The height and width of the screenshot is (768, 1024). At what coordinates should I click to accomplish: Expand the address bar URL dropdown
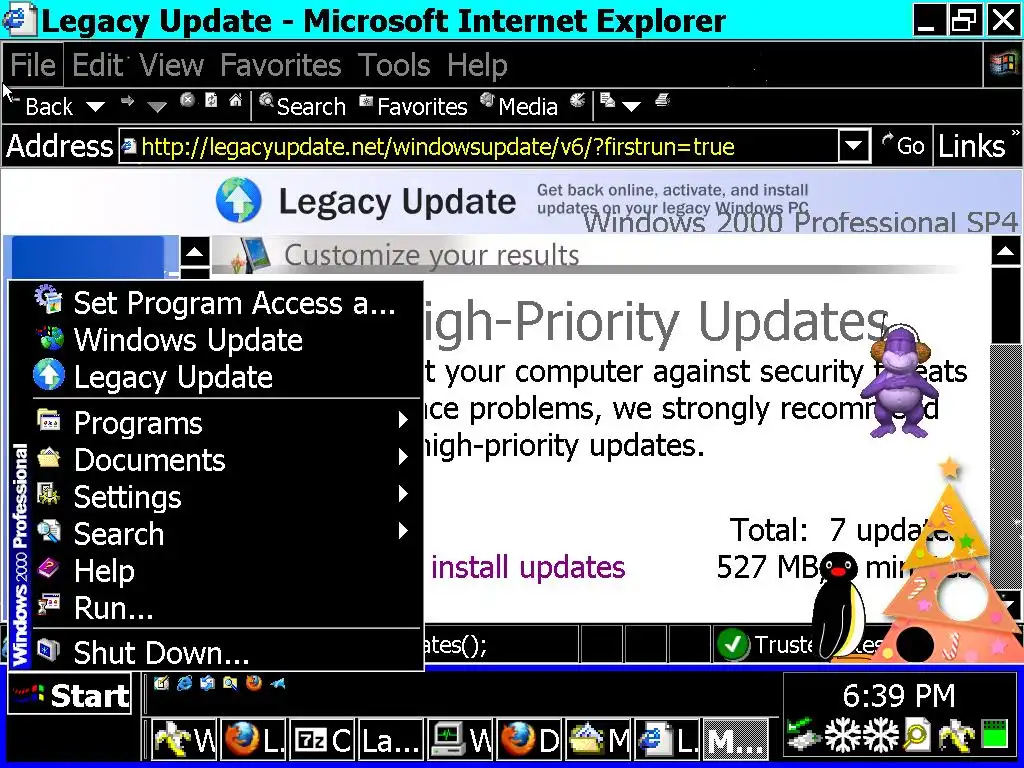click(853, 146)
